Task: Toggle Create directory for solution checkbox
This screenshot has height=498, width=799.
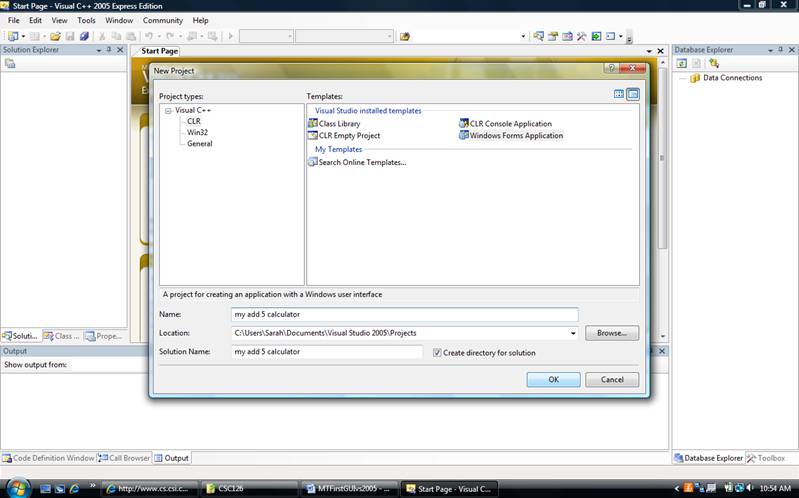Action: [437, 352]
